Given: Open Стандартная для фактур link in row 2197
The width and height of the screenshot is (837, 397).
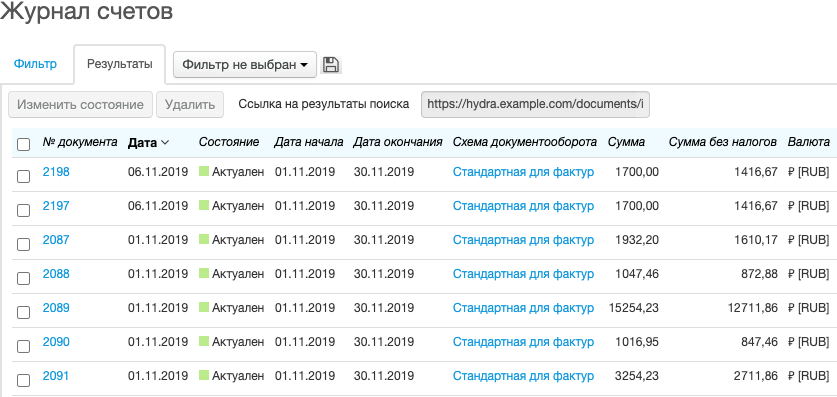Looking at the screenshot, I should click(523, 206).
